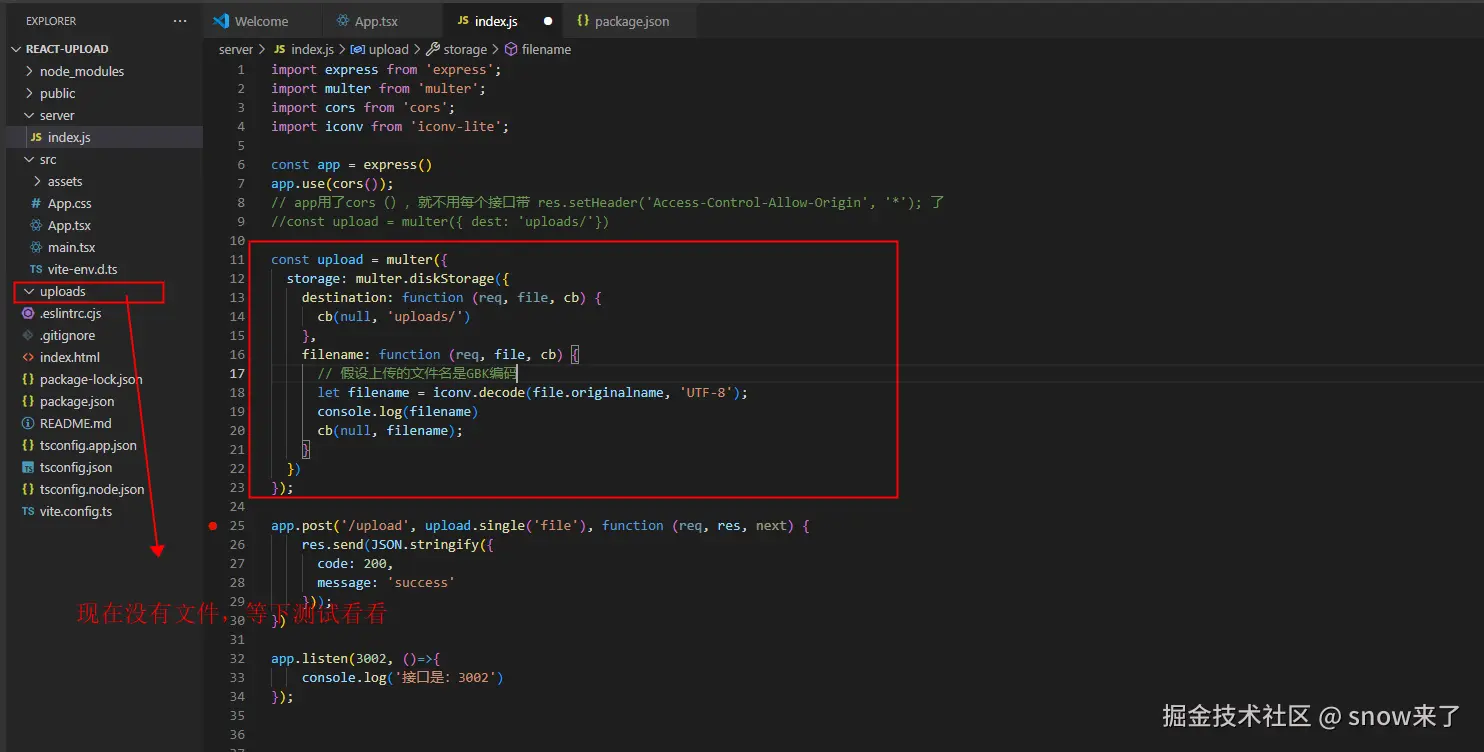Collapse the uploads folder
Screen dimensions: 1484x752
click(29, 291)
